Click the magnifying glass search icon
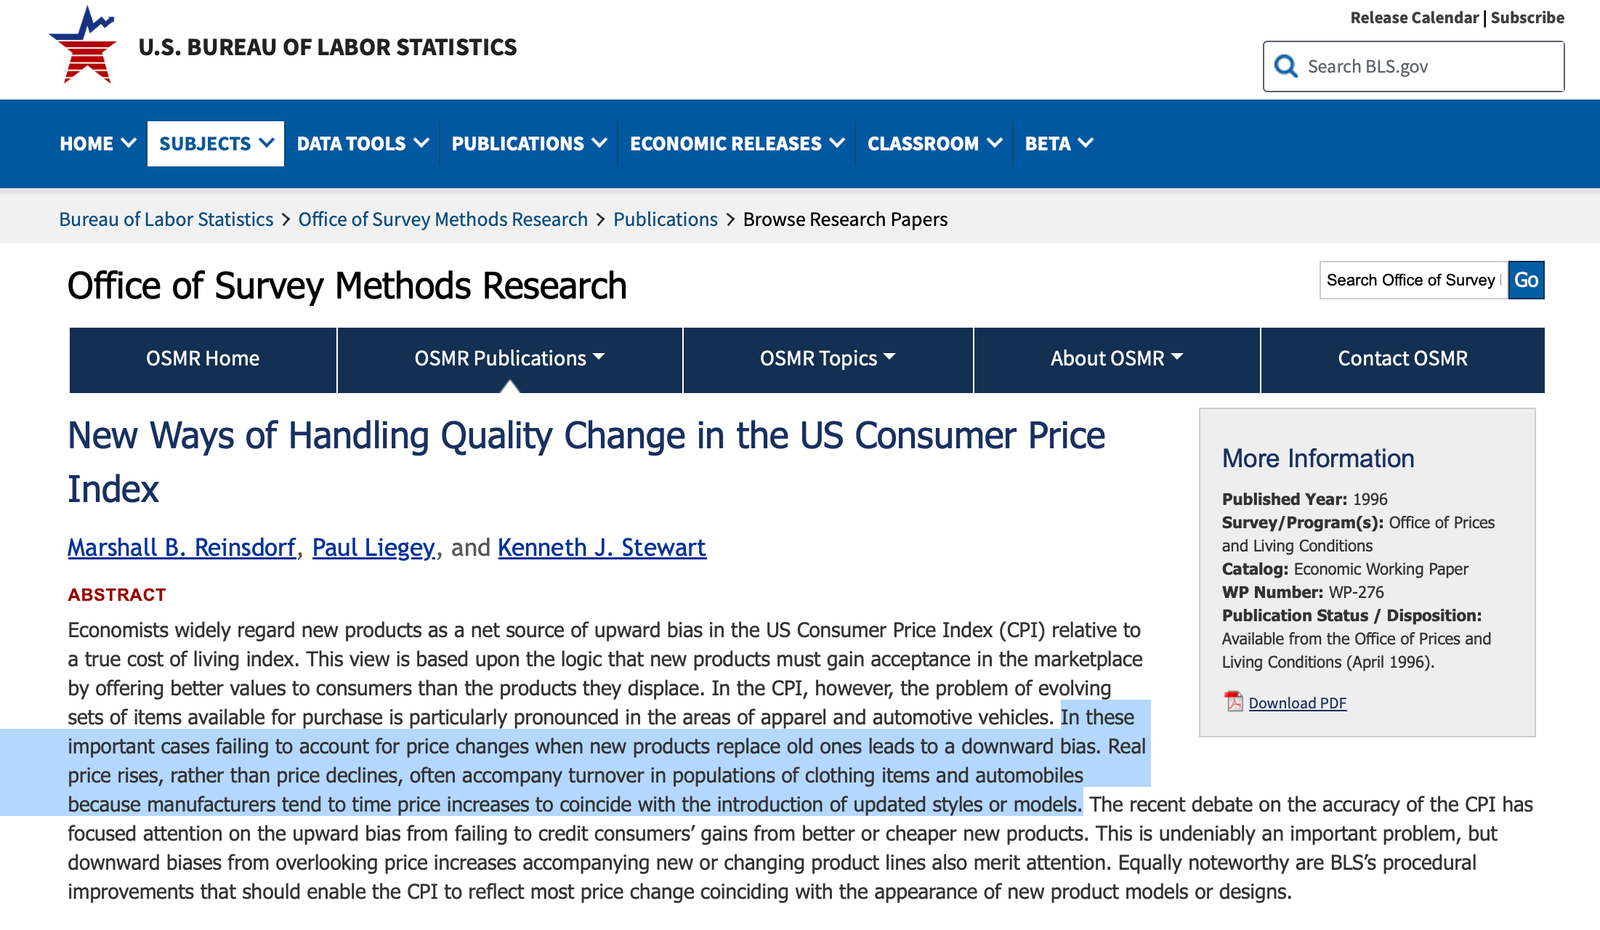 pyautogui.click(x=1286, y=66)
